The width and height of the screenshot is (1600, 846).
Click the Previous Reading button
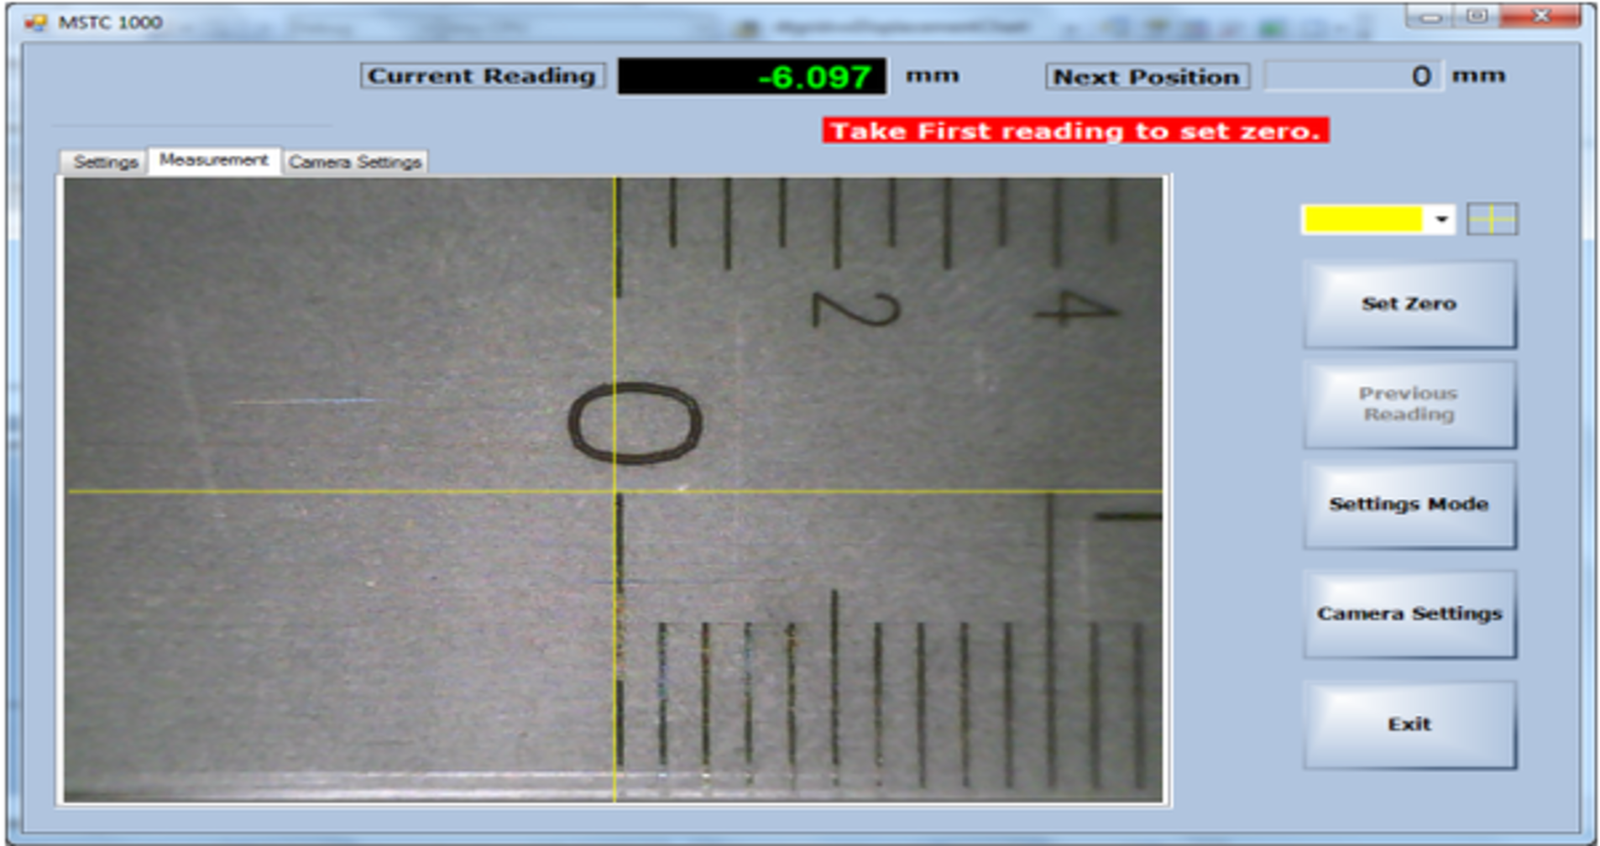tap(1408, 404)
